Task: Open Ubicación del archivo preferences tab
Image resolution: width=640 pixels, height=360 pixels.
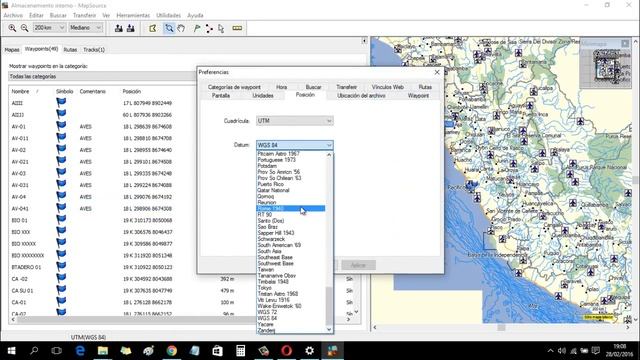Action: click(361, 96)
